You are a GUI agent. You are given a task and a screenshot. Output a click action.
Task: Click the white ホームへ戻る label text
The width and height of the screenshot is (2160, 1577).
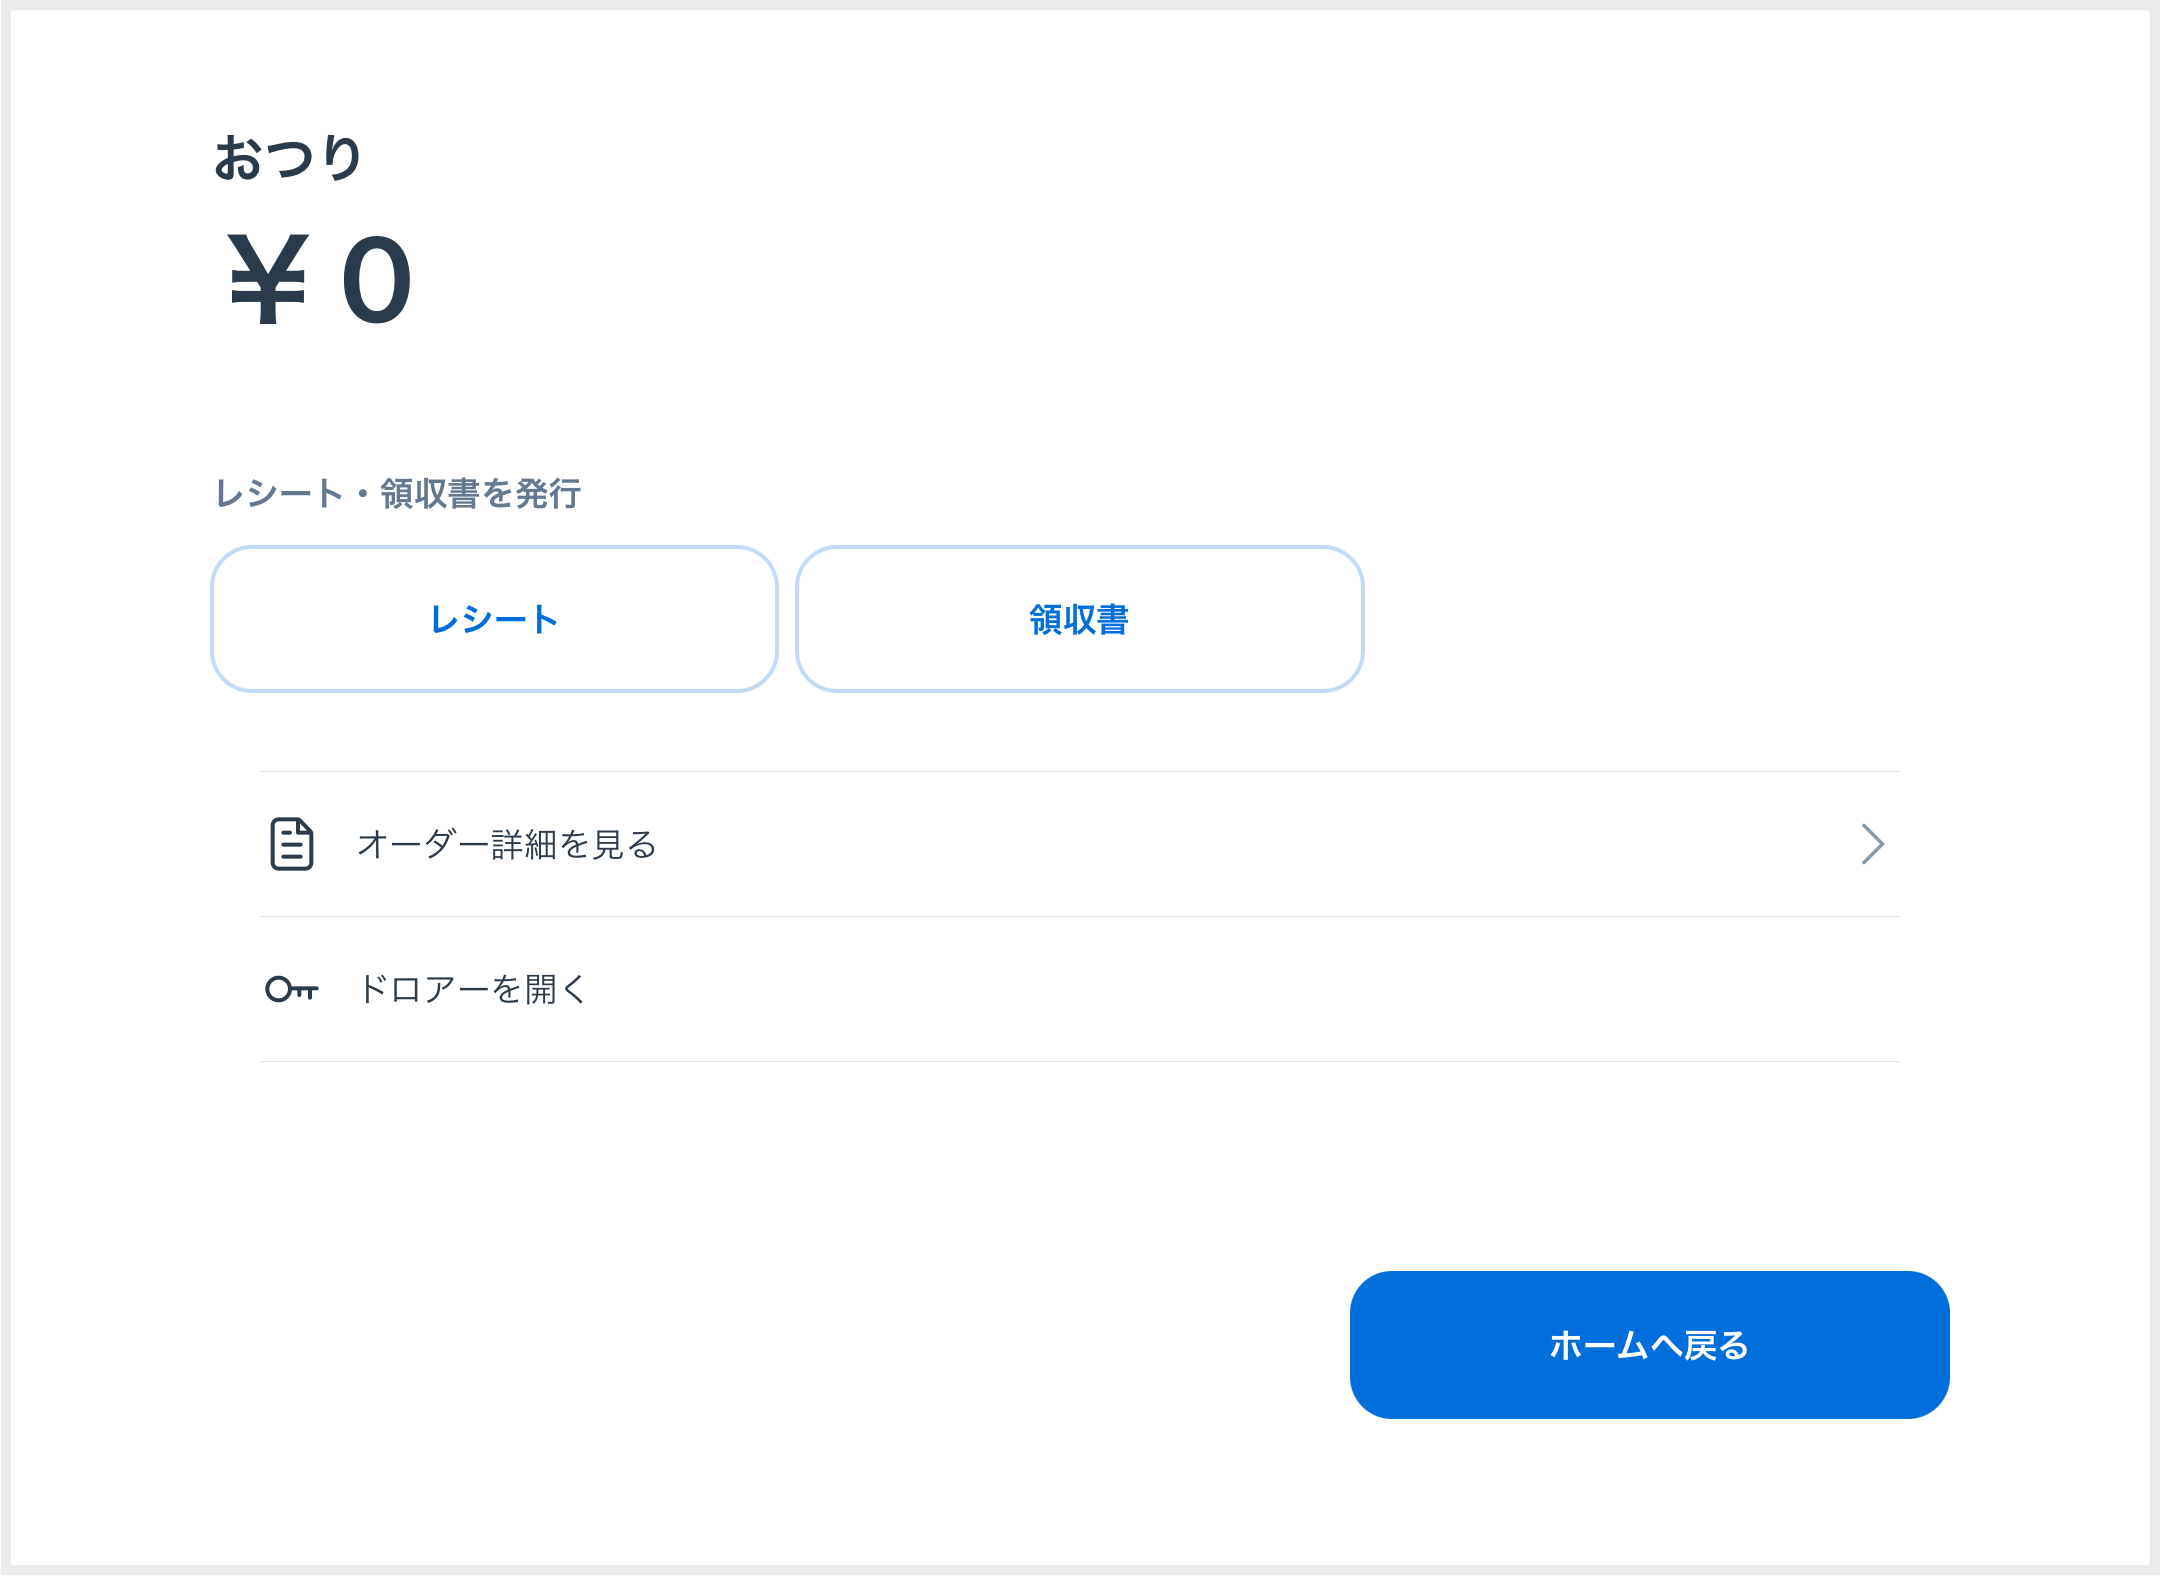point(1649,1345)
